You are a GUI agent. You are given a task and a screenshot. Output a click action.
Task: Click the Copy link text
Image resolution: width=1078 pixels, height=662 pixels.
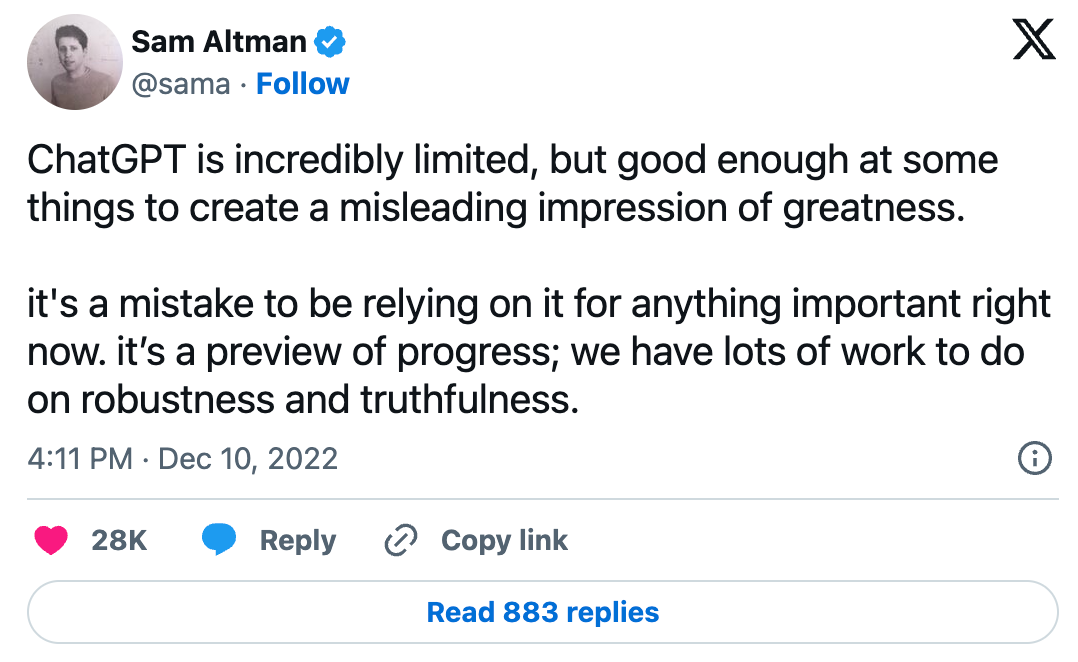(504, 541)
